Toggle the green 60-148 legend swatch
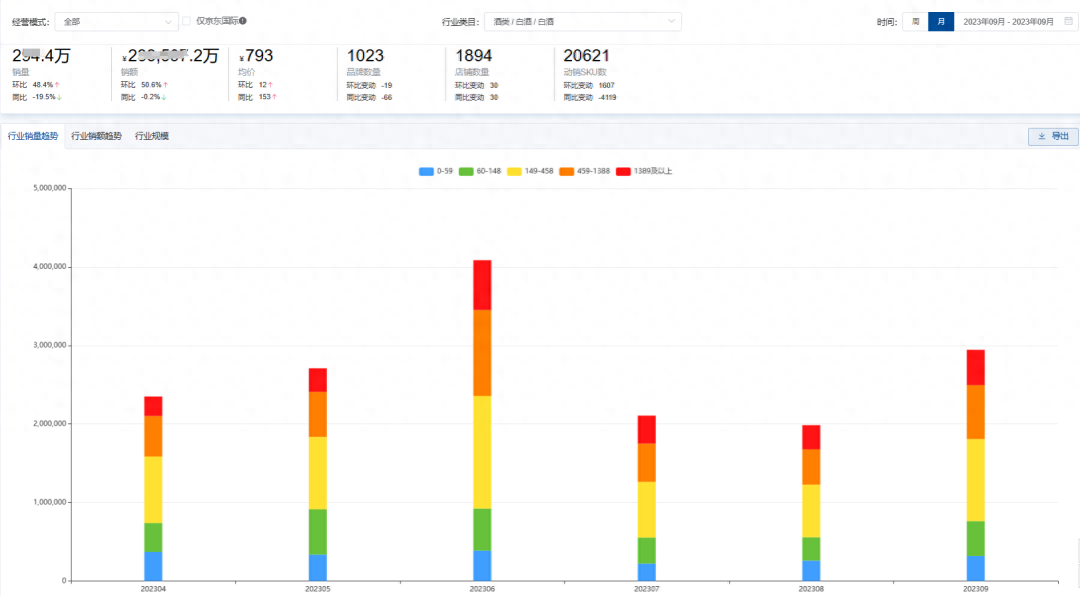Image resolution: width=1080 pixels, height=596 pixels. point(466,172)
